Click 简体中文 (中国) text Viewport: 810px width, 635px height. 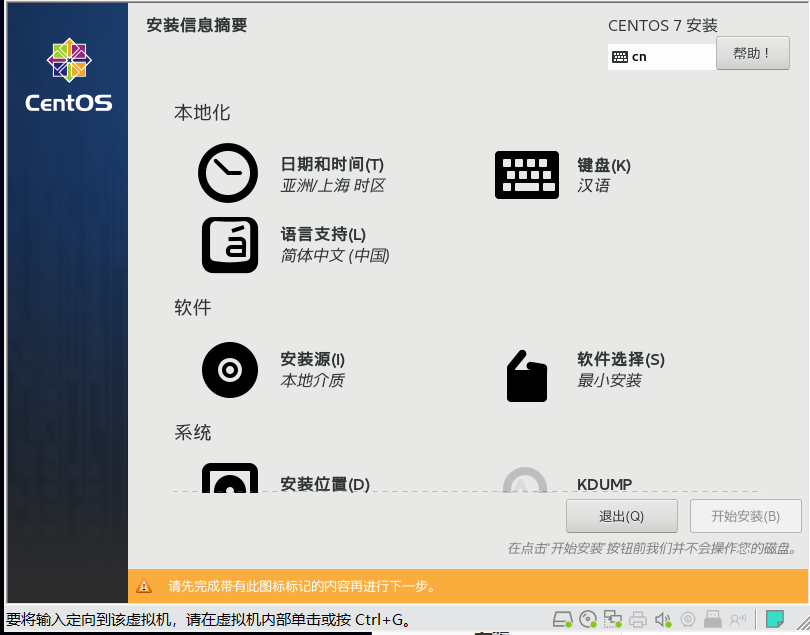click(335, 255)
